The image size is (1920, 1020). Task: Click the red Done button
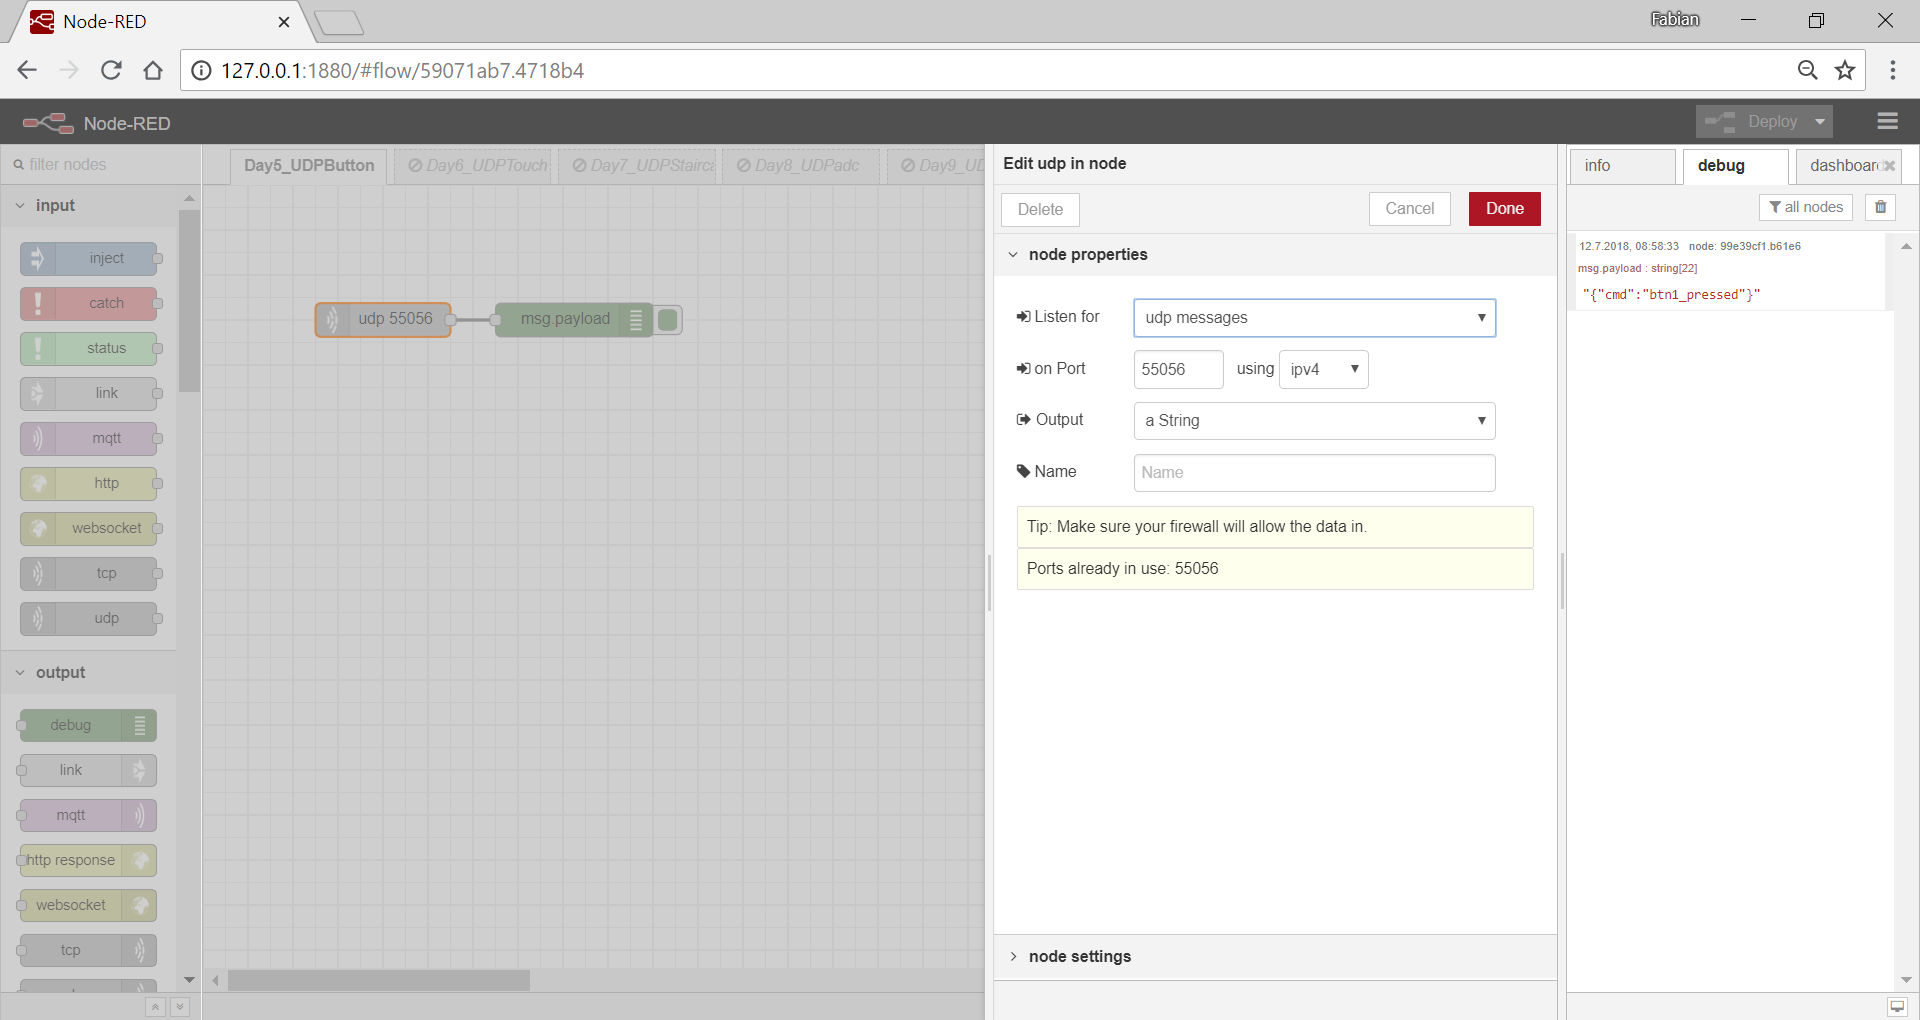point(1504,209)
